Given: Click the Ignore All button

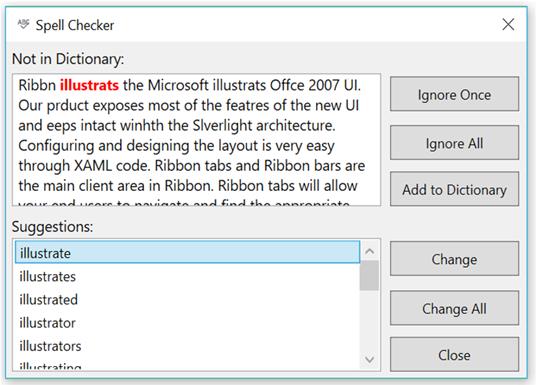Looking at the screenshot, I should click(454, 143).
